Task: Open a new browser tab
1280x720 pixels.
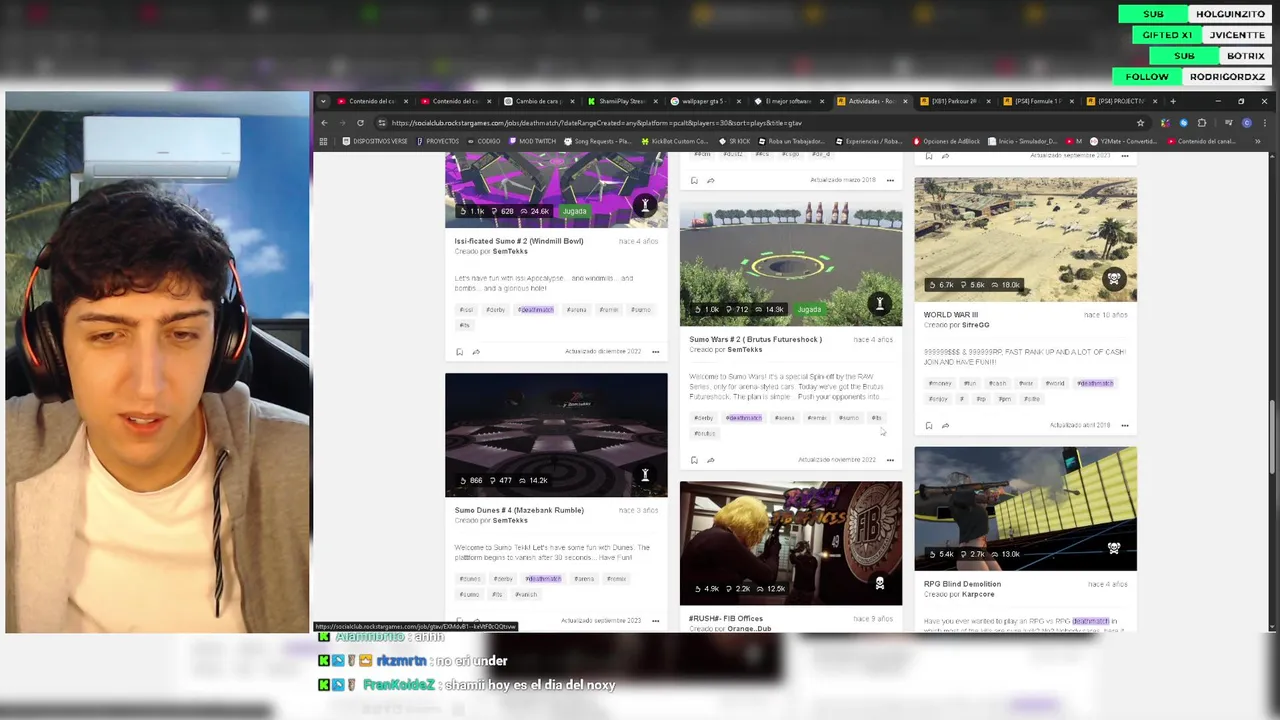Action: point(1173,101)
